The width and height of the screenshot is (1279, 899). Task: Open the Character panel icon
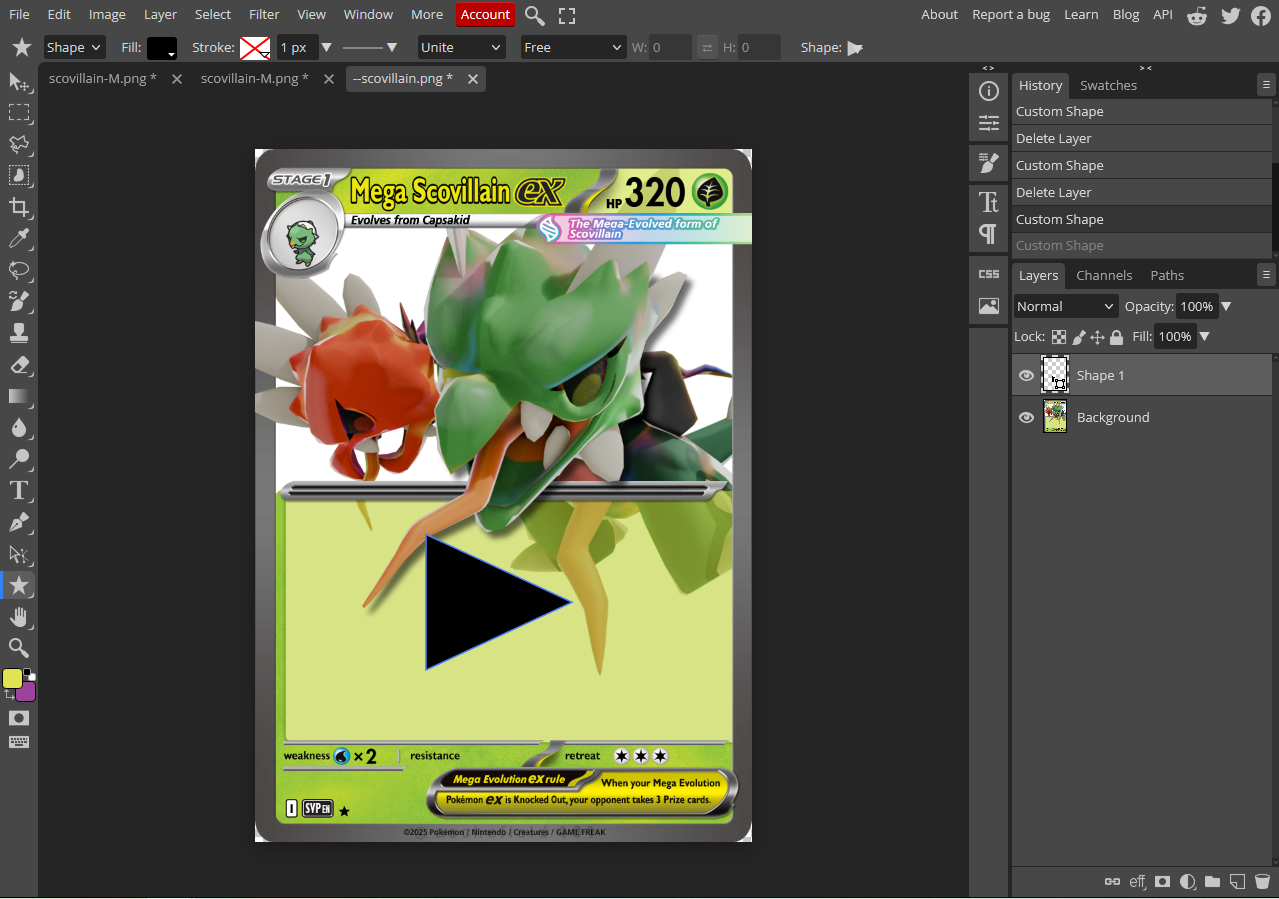989,202
